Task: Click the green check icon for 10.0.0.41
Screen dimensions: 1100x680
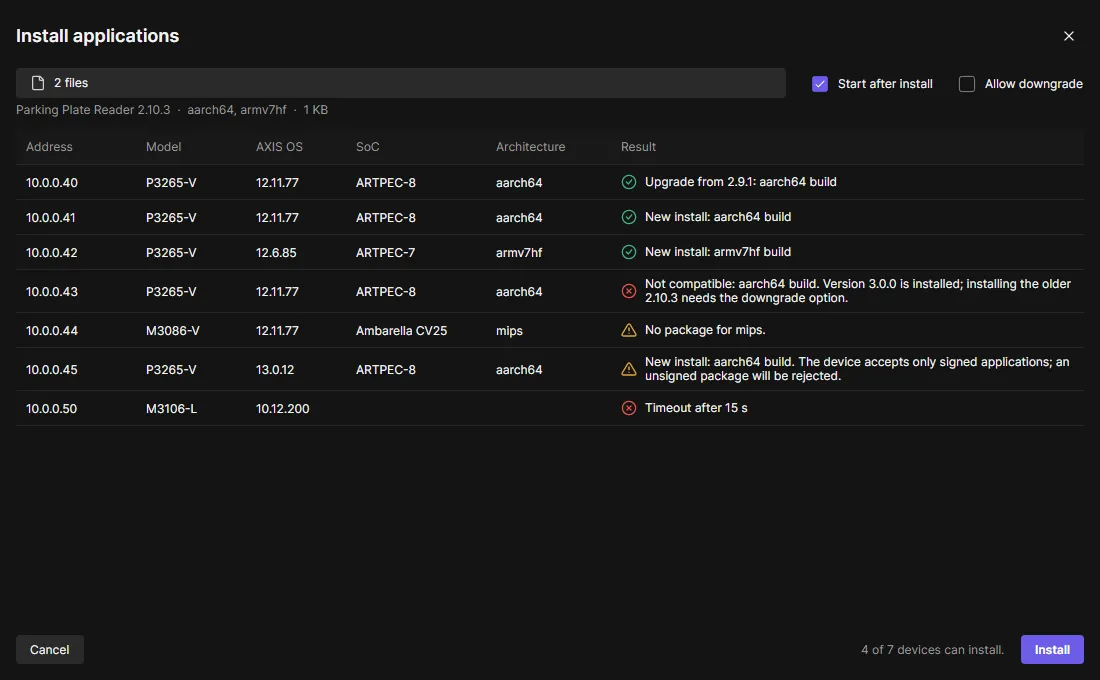Action: point(629,217)
